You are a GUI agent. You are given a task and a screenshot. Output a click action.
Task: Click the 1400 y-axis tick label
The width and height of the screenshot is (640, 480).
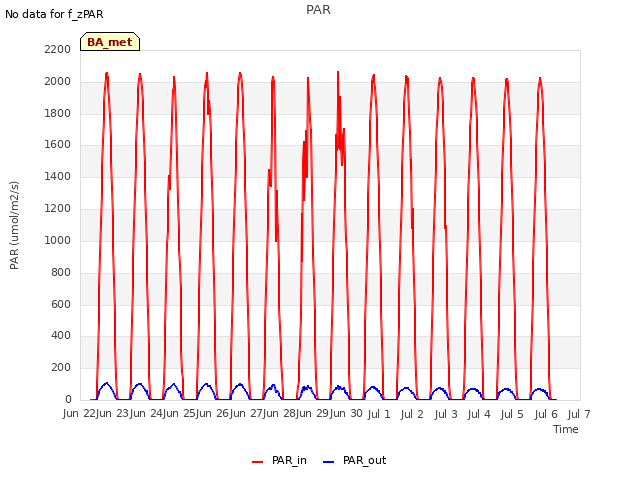coord(58,176)
